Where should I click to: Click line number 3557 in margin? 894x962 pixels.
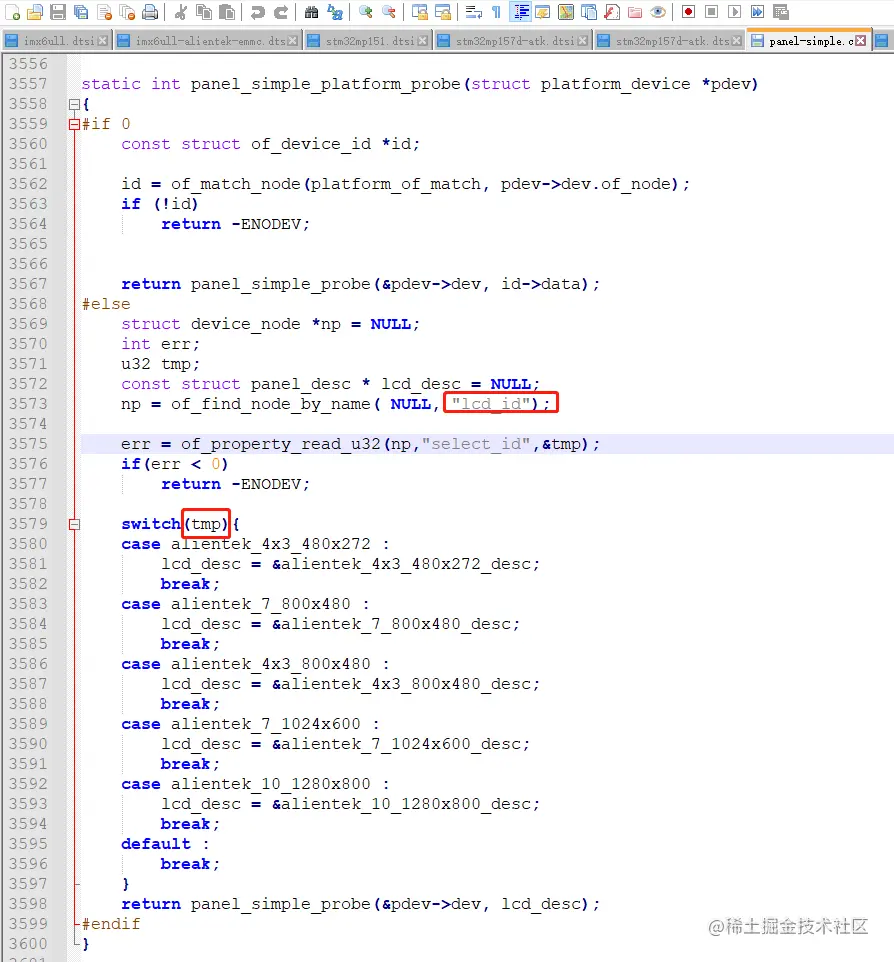tap(28, 83)
